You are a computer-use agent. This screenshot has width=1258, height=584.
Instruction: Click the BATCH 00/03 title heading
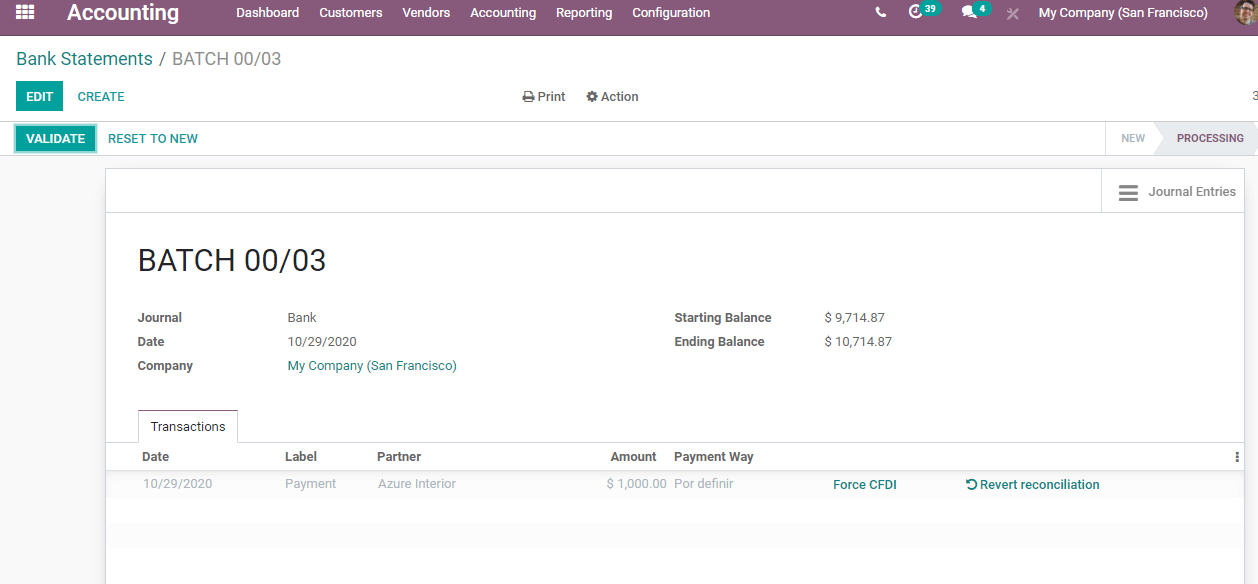[x=232, y=261]
